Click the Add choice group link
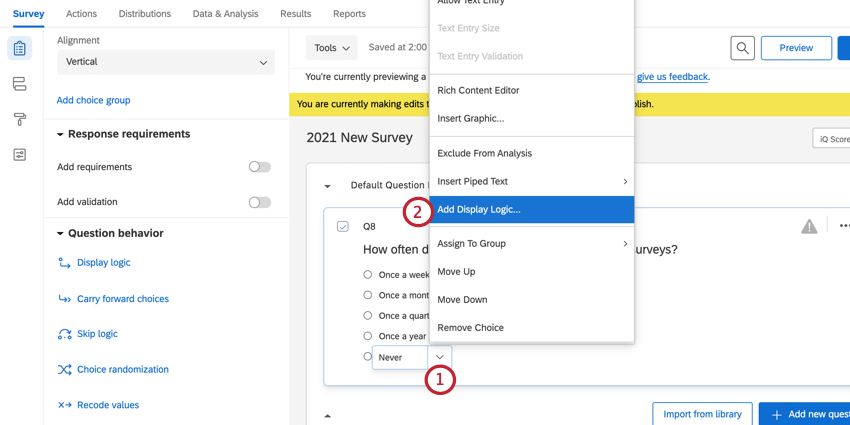The width and height of the screenshot is (850, 425). click(93, 100)
